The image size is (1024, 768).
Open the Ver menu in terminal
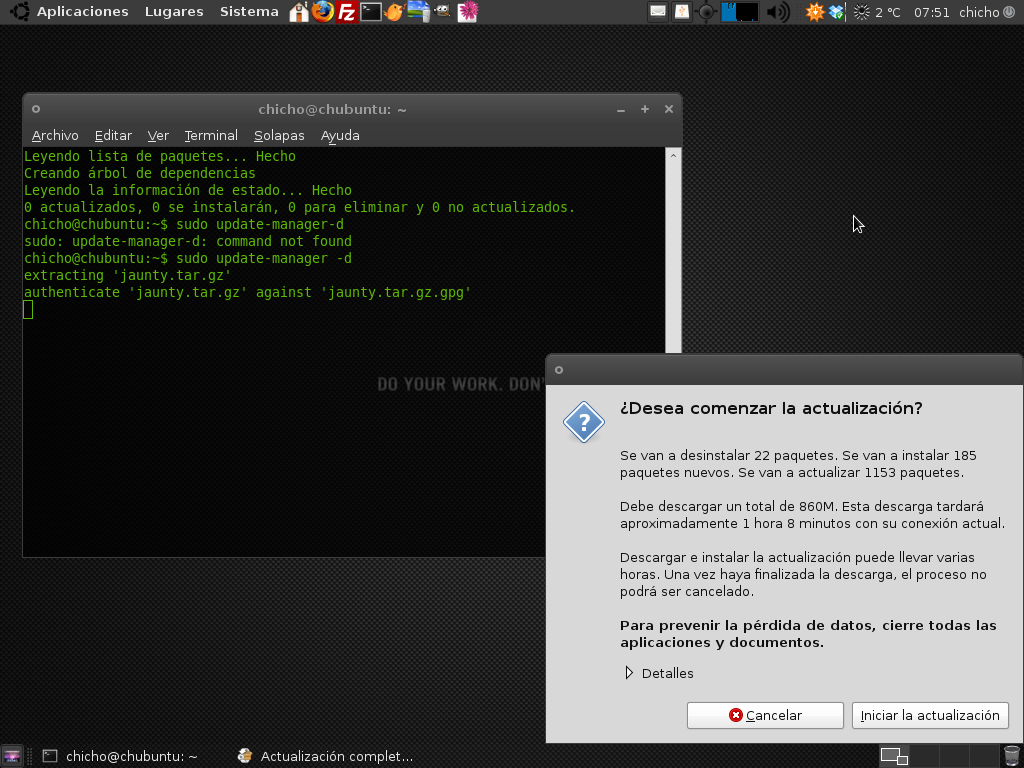158,136
